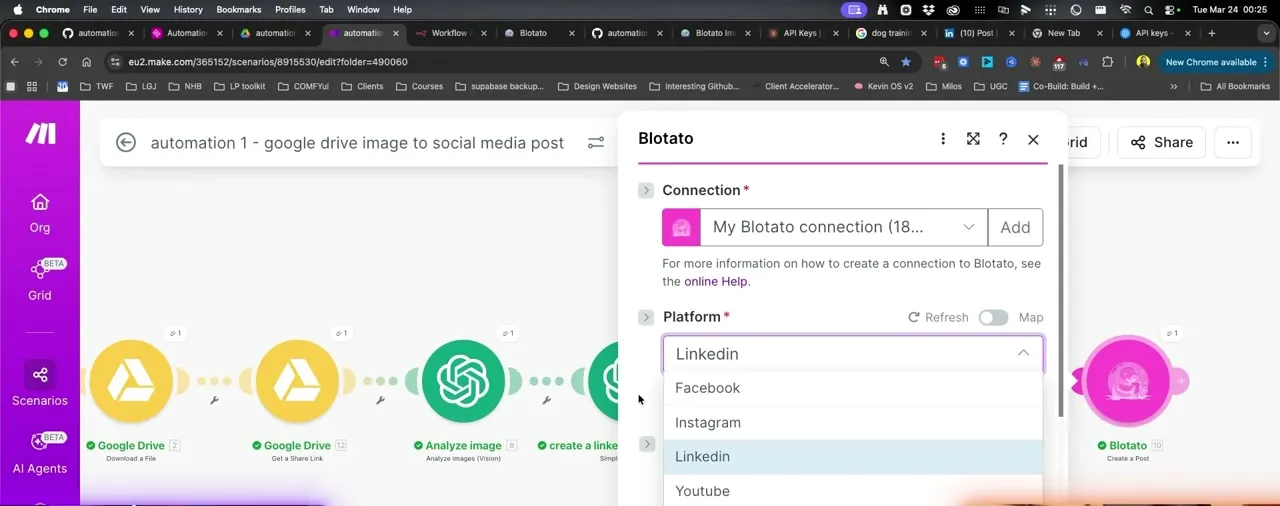This screenshot has height=506, width=1280.
Task: Open AI Agents in the sidebar
Action: 40,452
